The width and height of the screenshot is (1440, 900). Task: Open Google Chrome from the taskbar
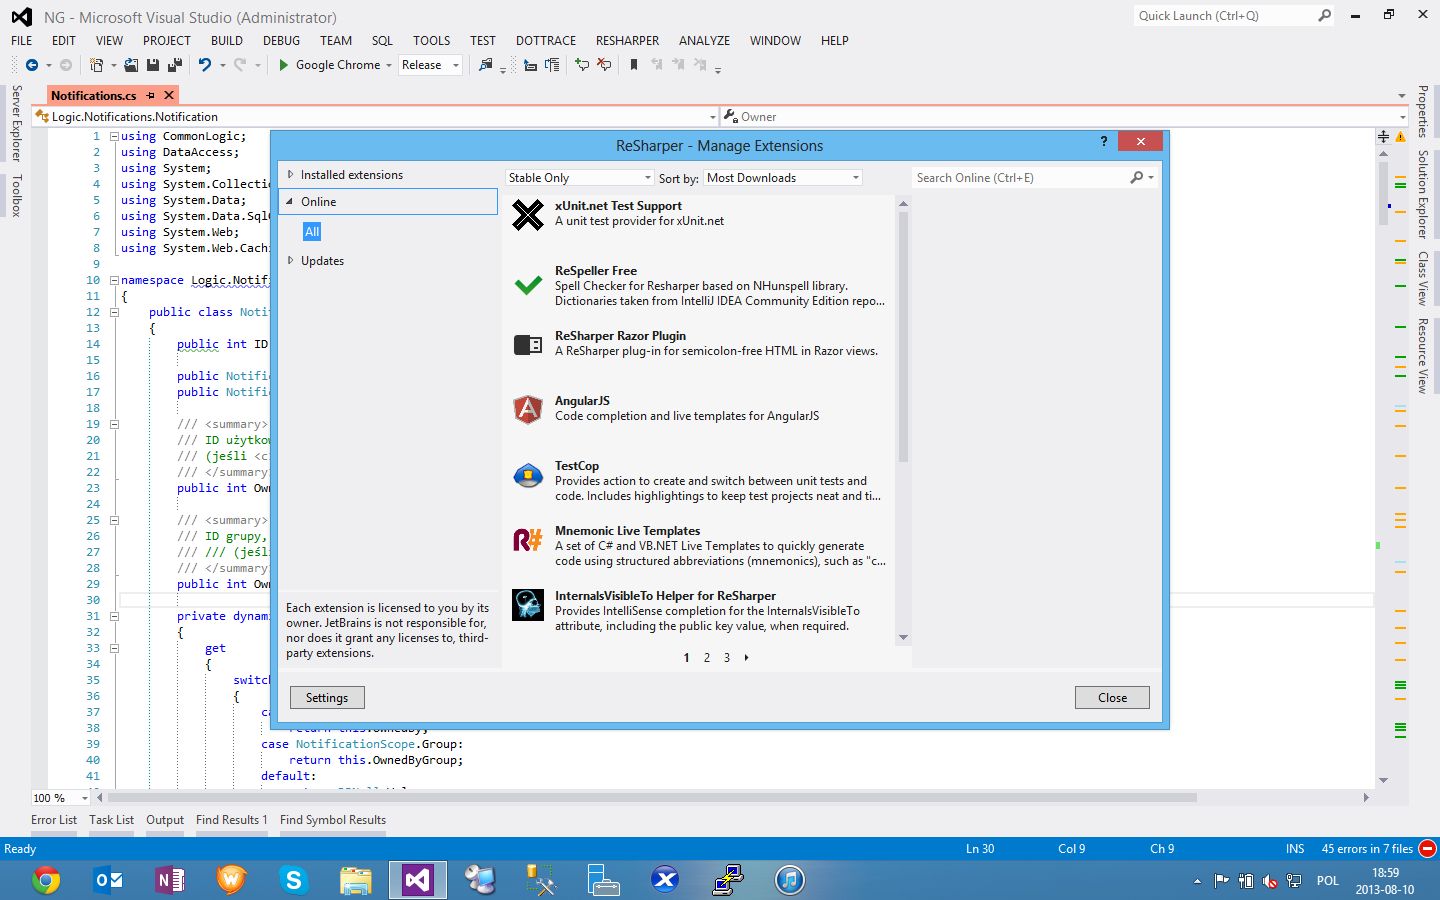click(x=46, y=880)
